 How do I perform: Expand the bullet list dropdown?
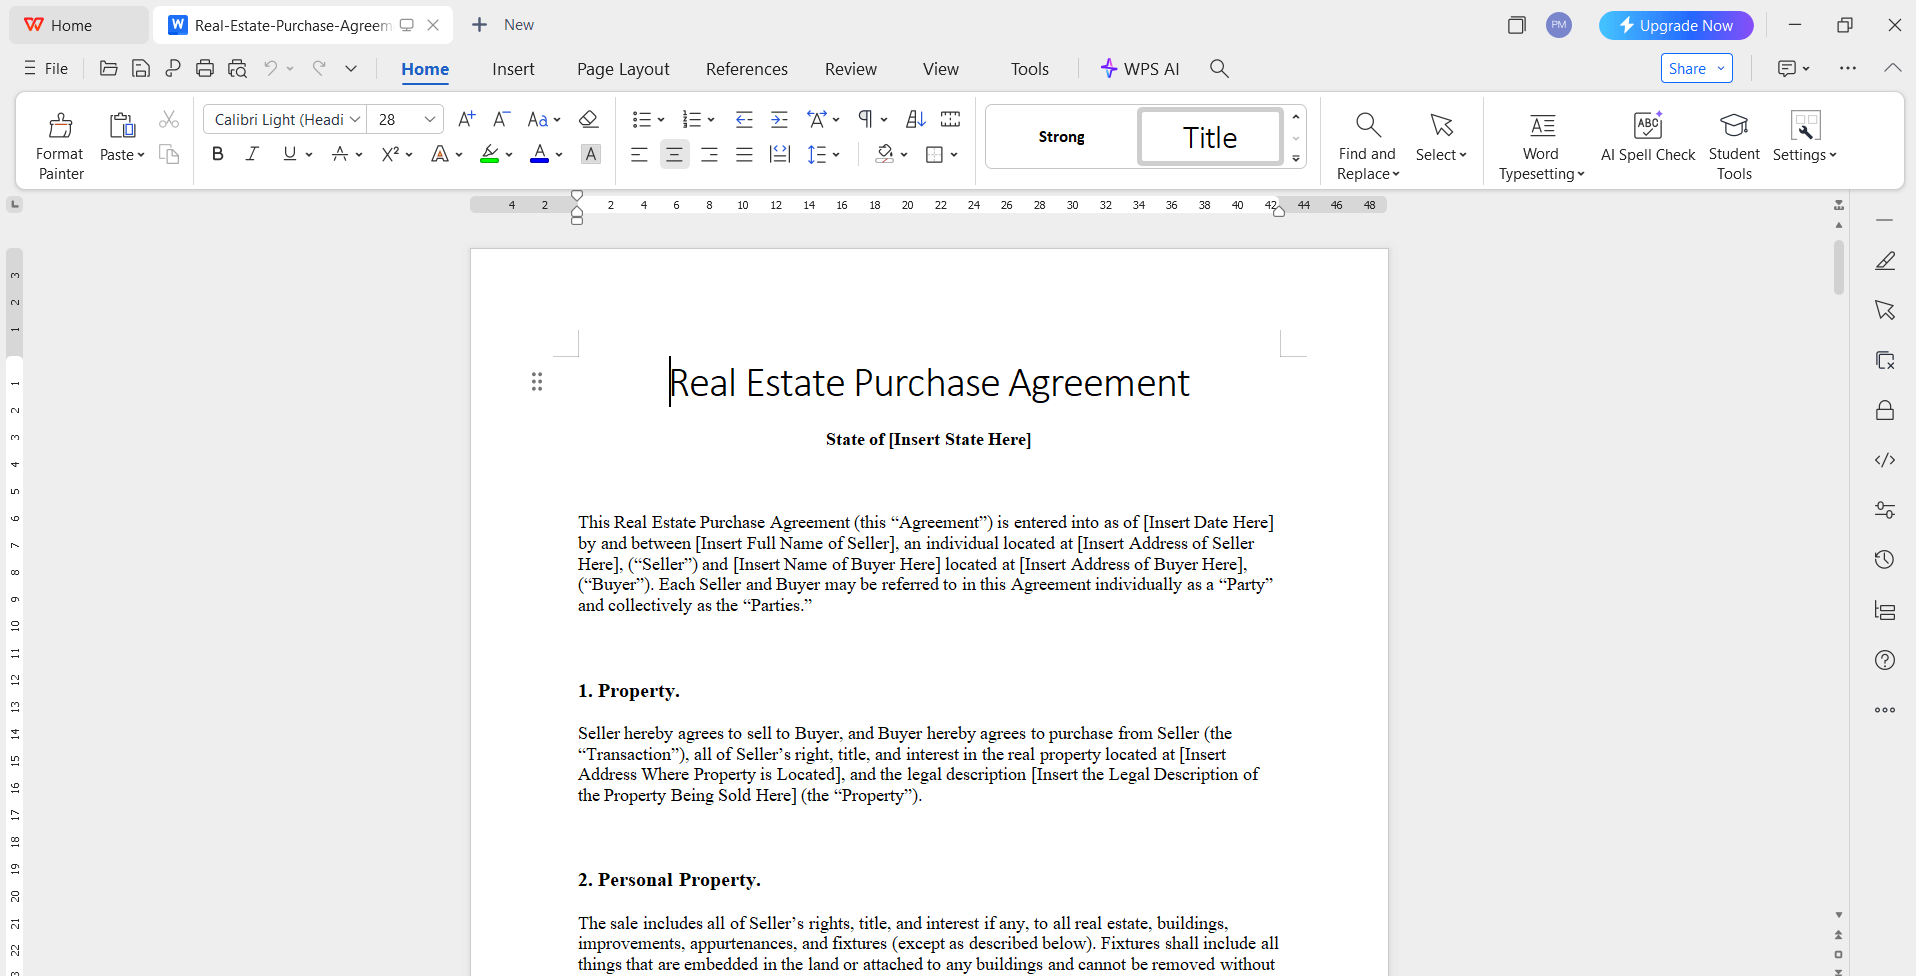click(661, 120)
